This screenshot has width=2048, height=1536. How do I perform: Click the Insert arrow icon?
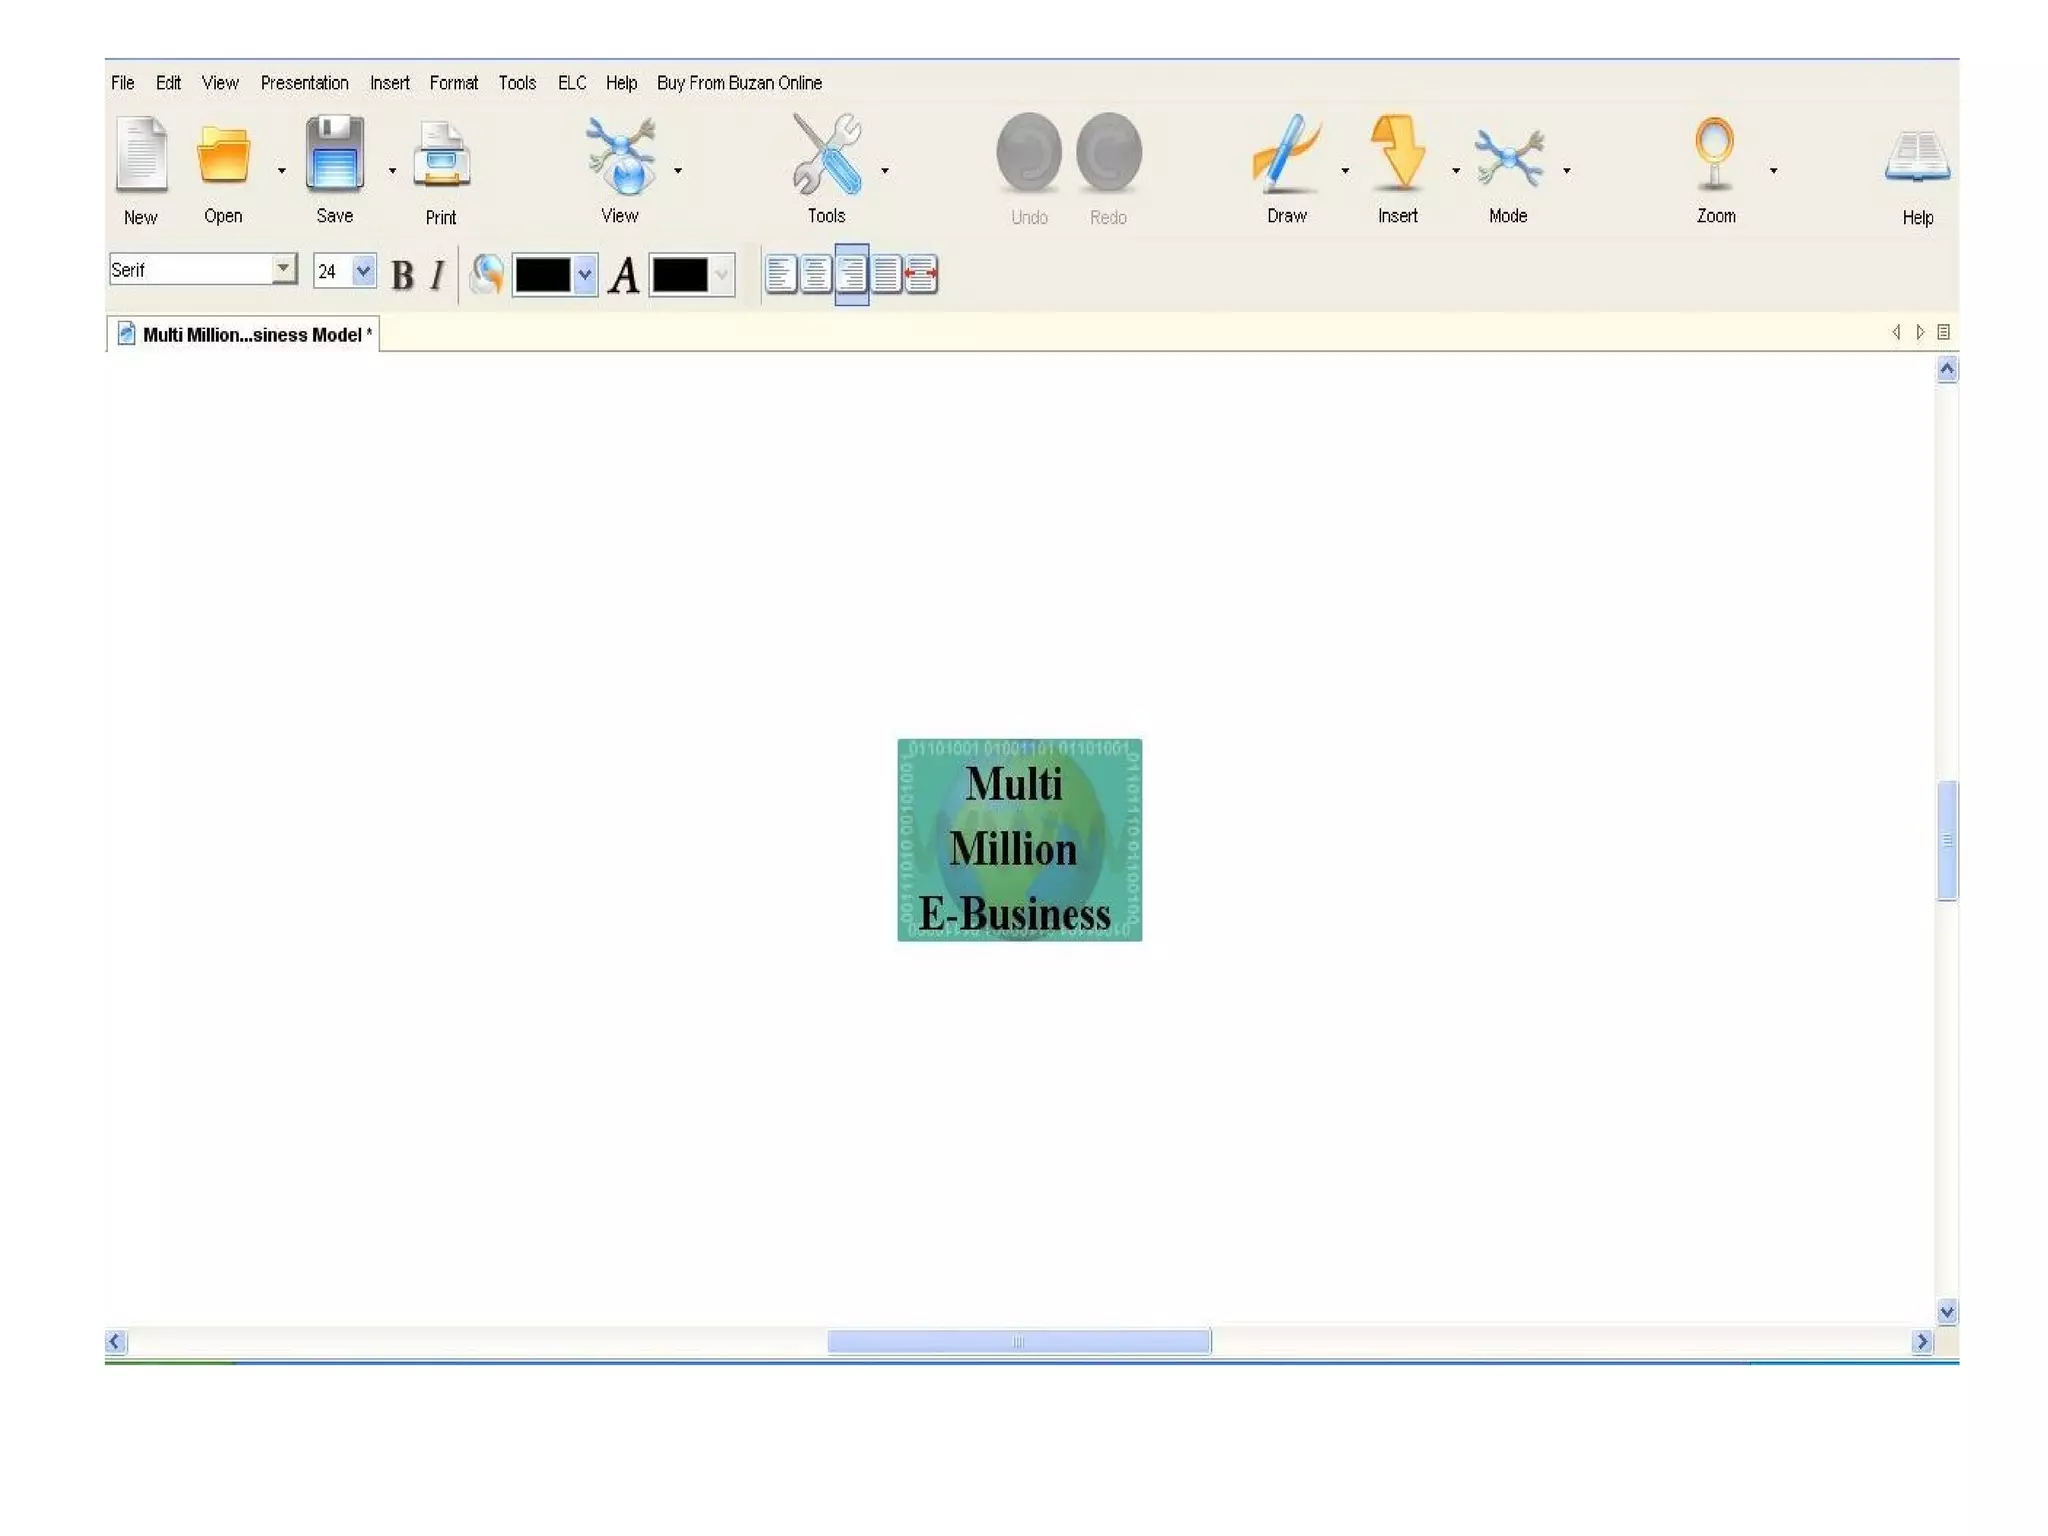point(1397,154)
